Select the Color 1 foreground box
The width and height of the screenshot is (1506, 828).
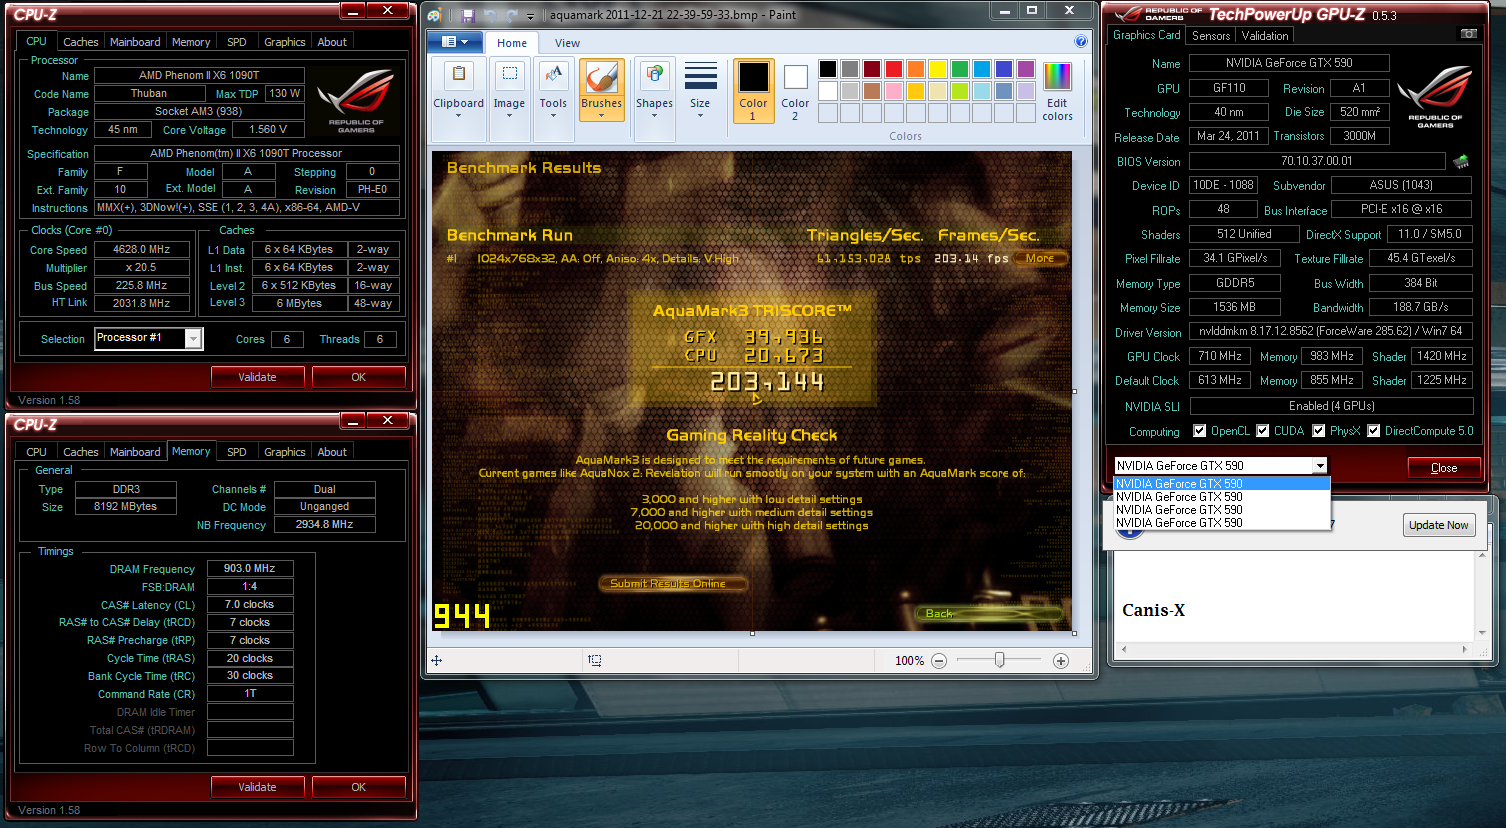[753, 91]
